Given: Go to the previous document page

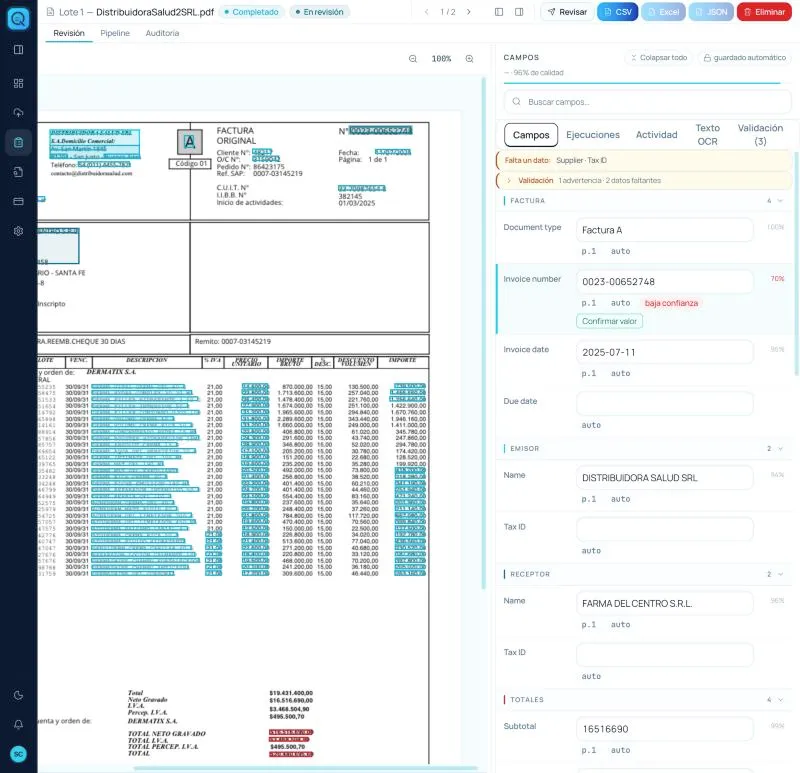Looking at the screenshot, I should 427,12.
